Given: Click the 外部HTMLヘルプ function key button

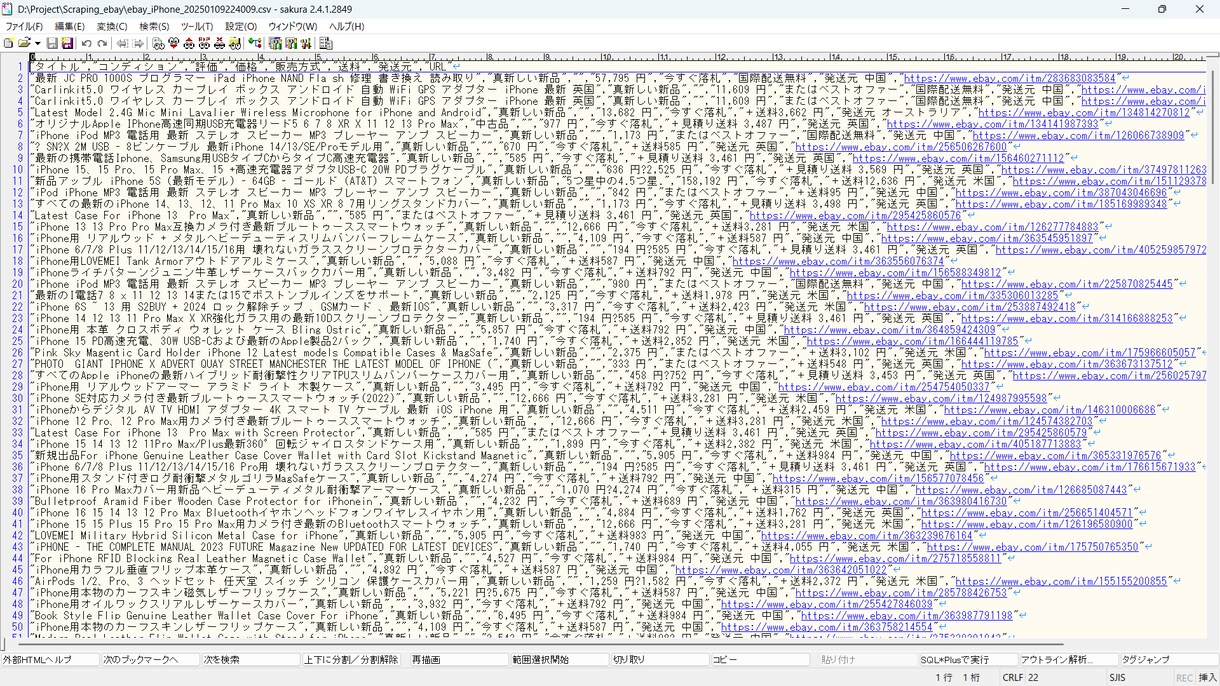Looking at the screenshot, I should pos(50,660).
